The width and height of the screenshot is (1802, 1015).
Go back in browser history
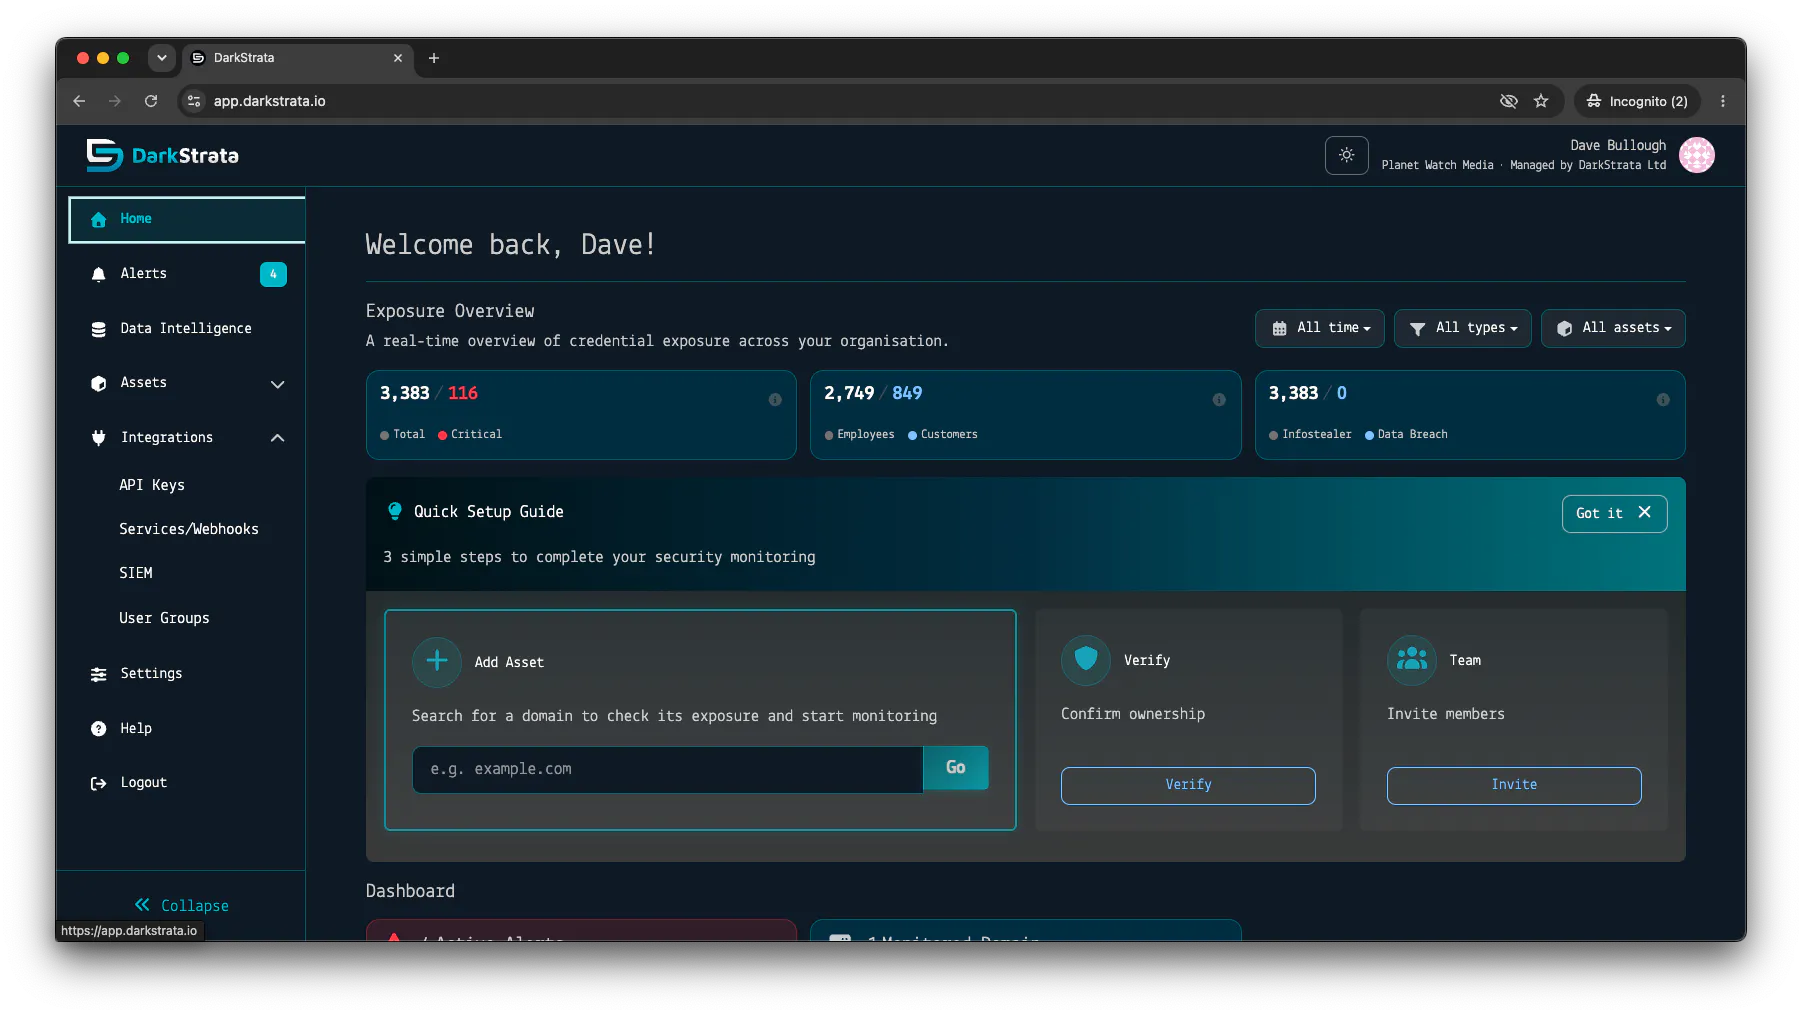(x=79, y=101)
